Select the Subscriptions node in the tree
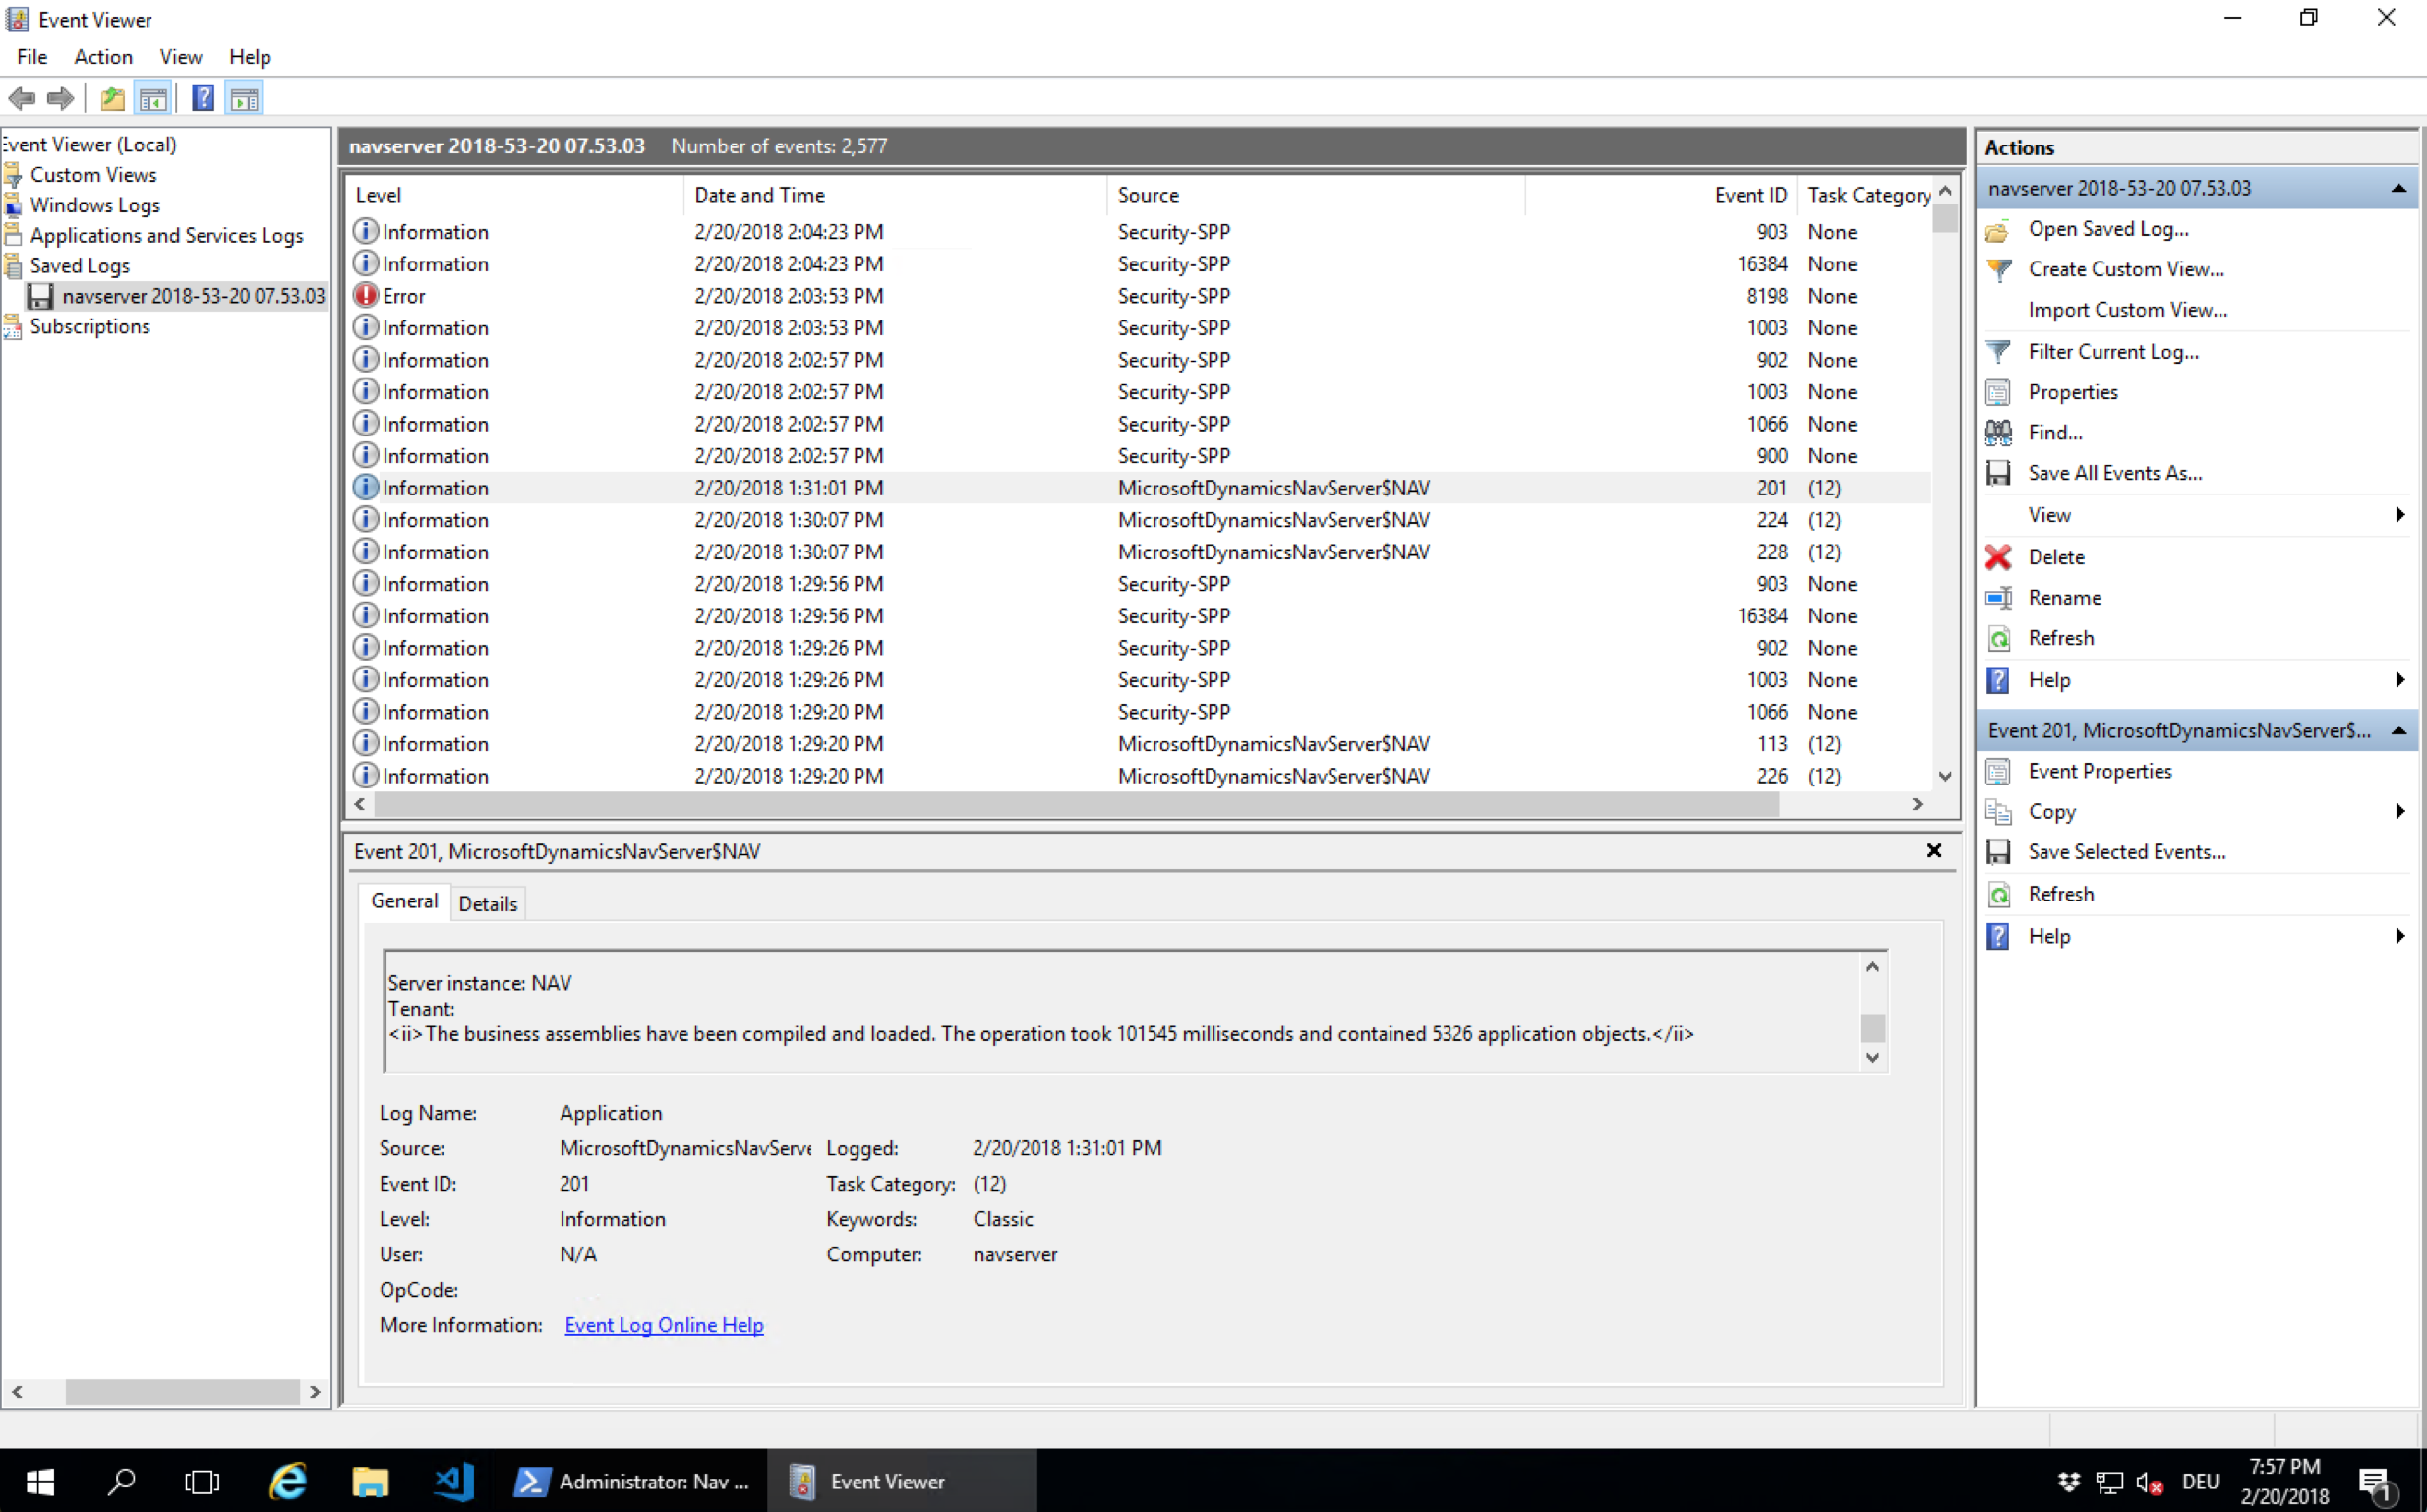The height and width of the screenshot is (1512, 2427). 90,325
